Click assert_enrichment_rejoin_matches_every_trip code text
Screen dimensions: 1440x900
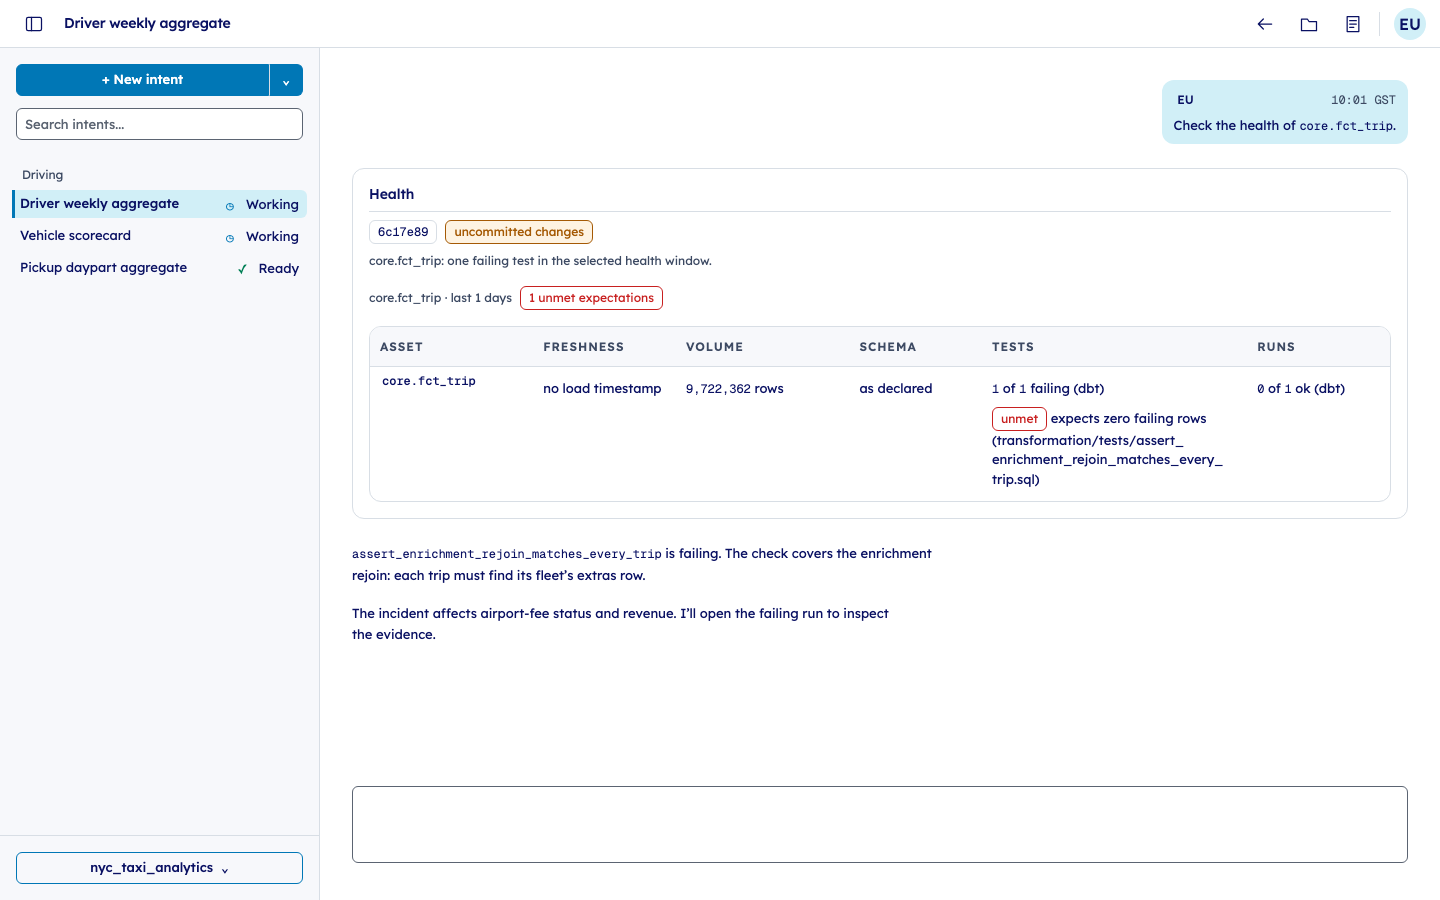[507, 554]
